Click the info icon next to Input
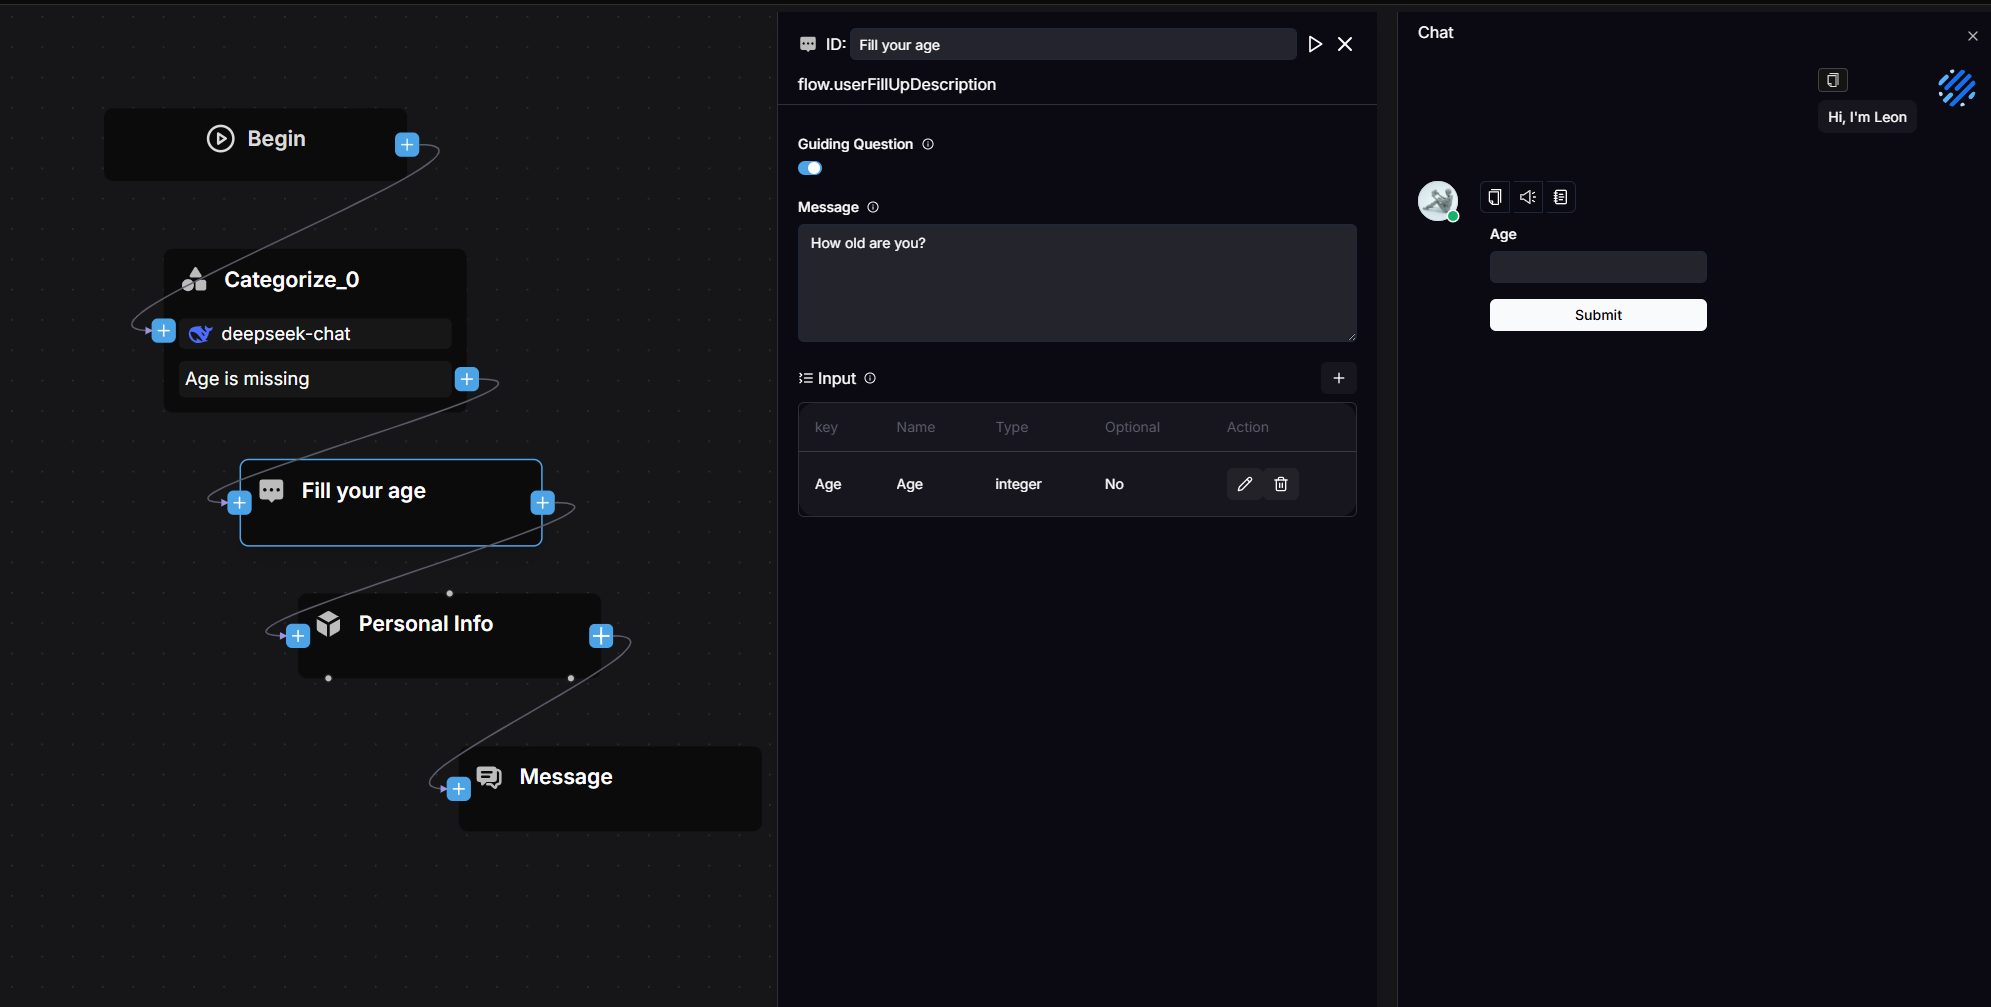1991x1007 pixels. [x=870, y=378]
